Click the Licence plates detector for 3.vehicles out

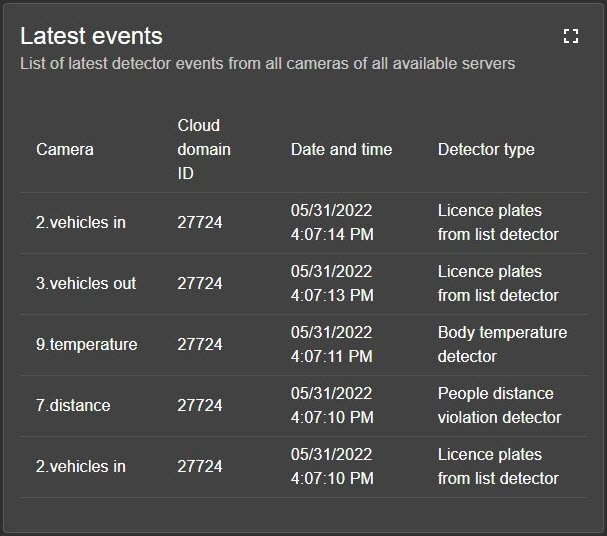point(498,283)
